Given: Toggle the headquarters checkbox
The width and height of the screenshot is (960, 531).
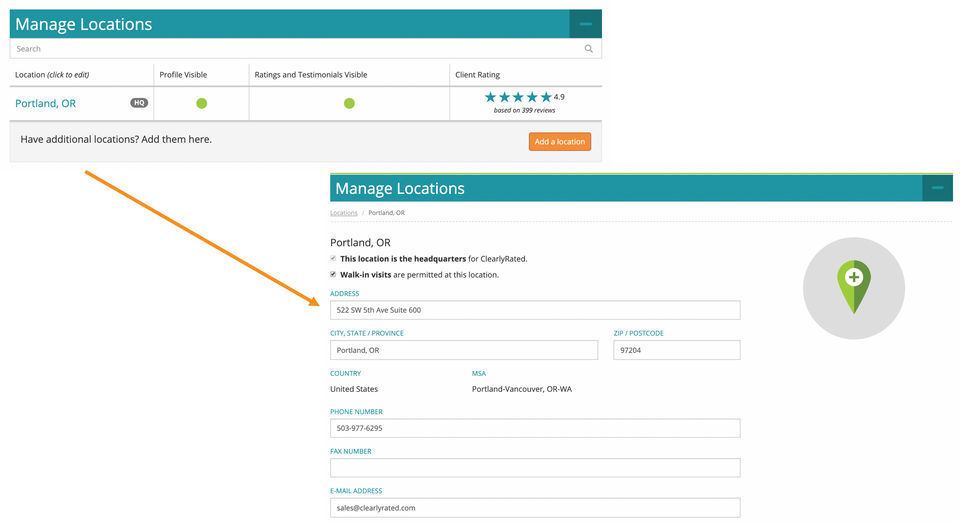Looking at the screenshot, I should [333, 258].
